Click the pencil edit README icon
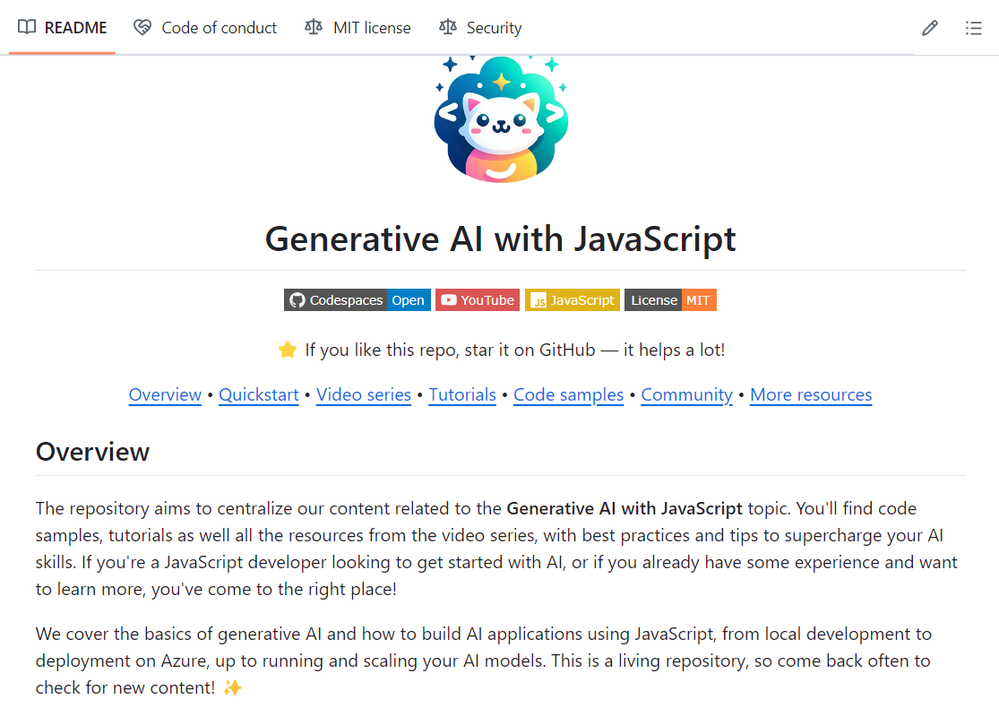Viewport: 999px width, 718px height. tap(930, 28)
